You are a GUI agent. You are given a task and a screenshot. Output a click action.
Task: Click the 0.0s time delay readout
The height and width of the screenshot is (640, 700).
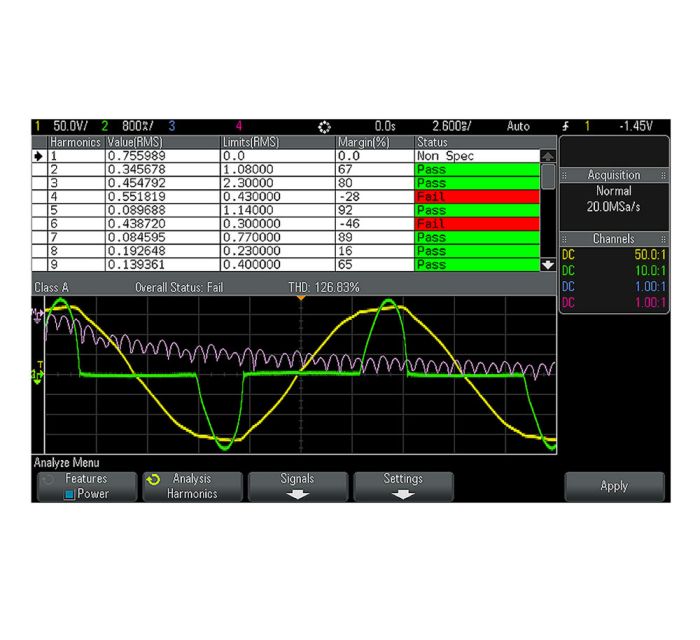tap(385, 126)
